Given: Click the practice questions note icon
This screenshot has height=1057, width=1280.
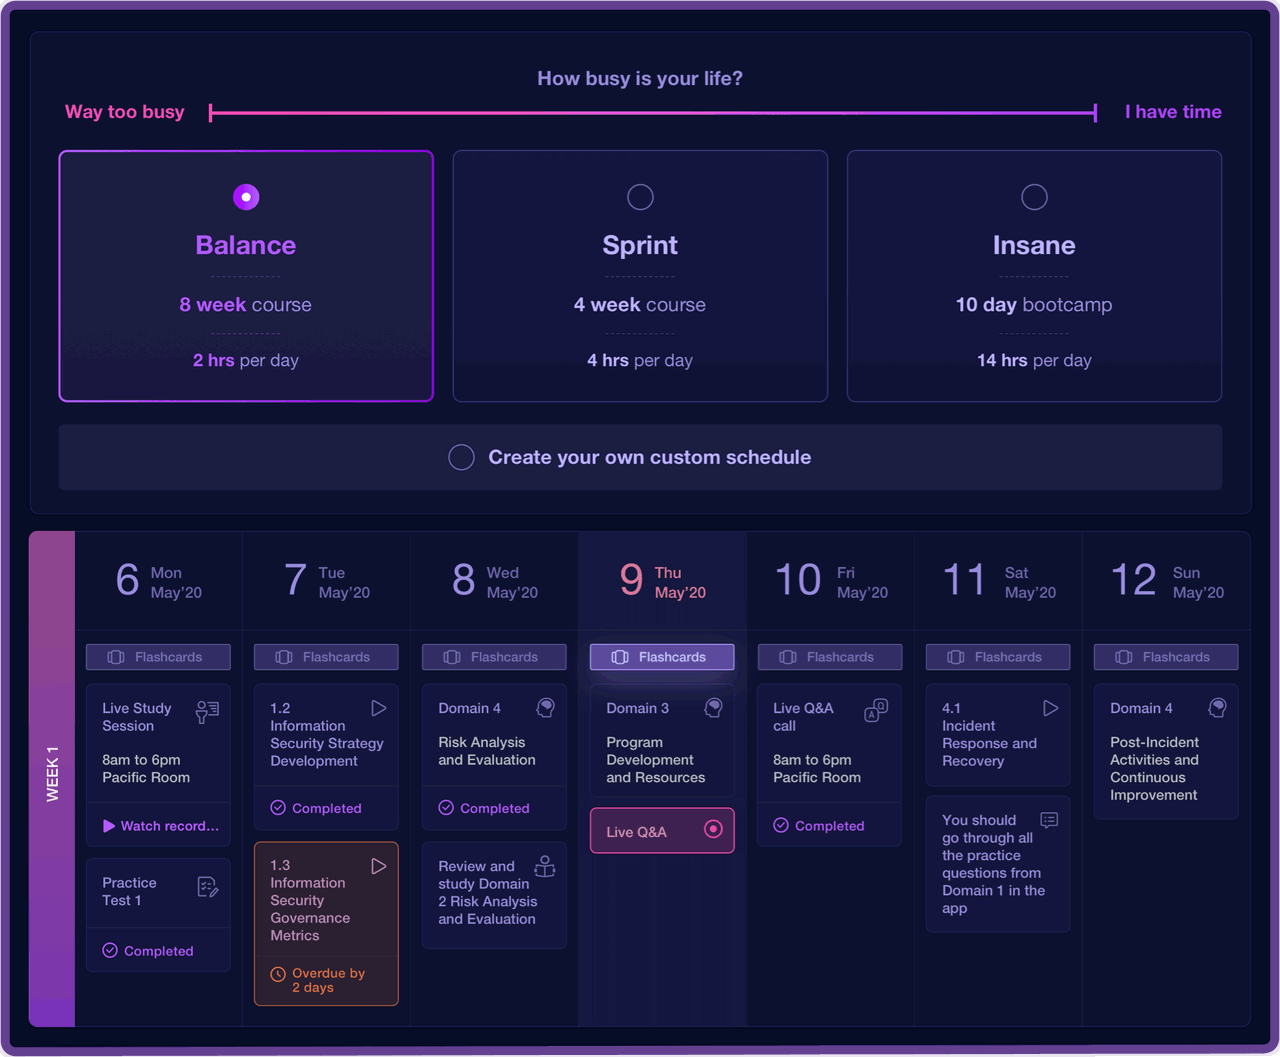Looking at the screenshot, I should 1049,820.
